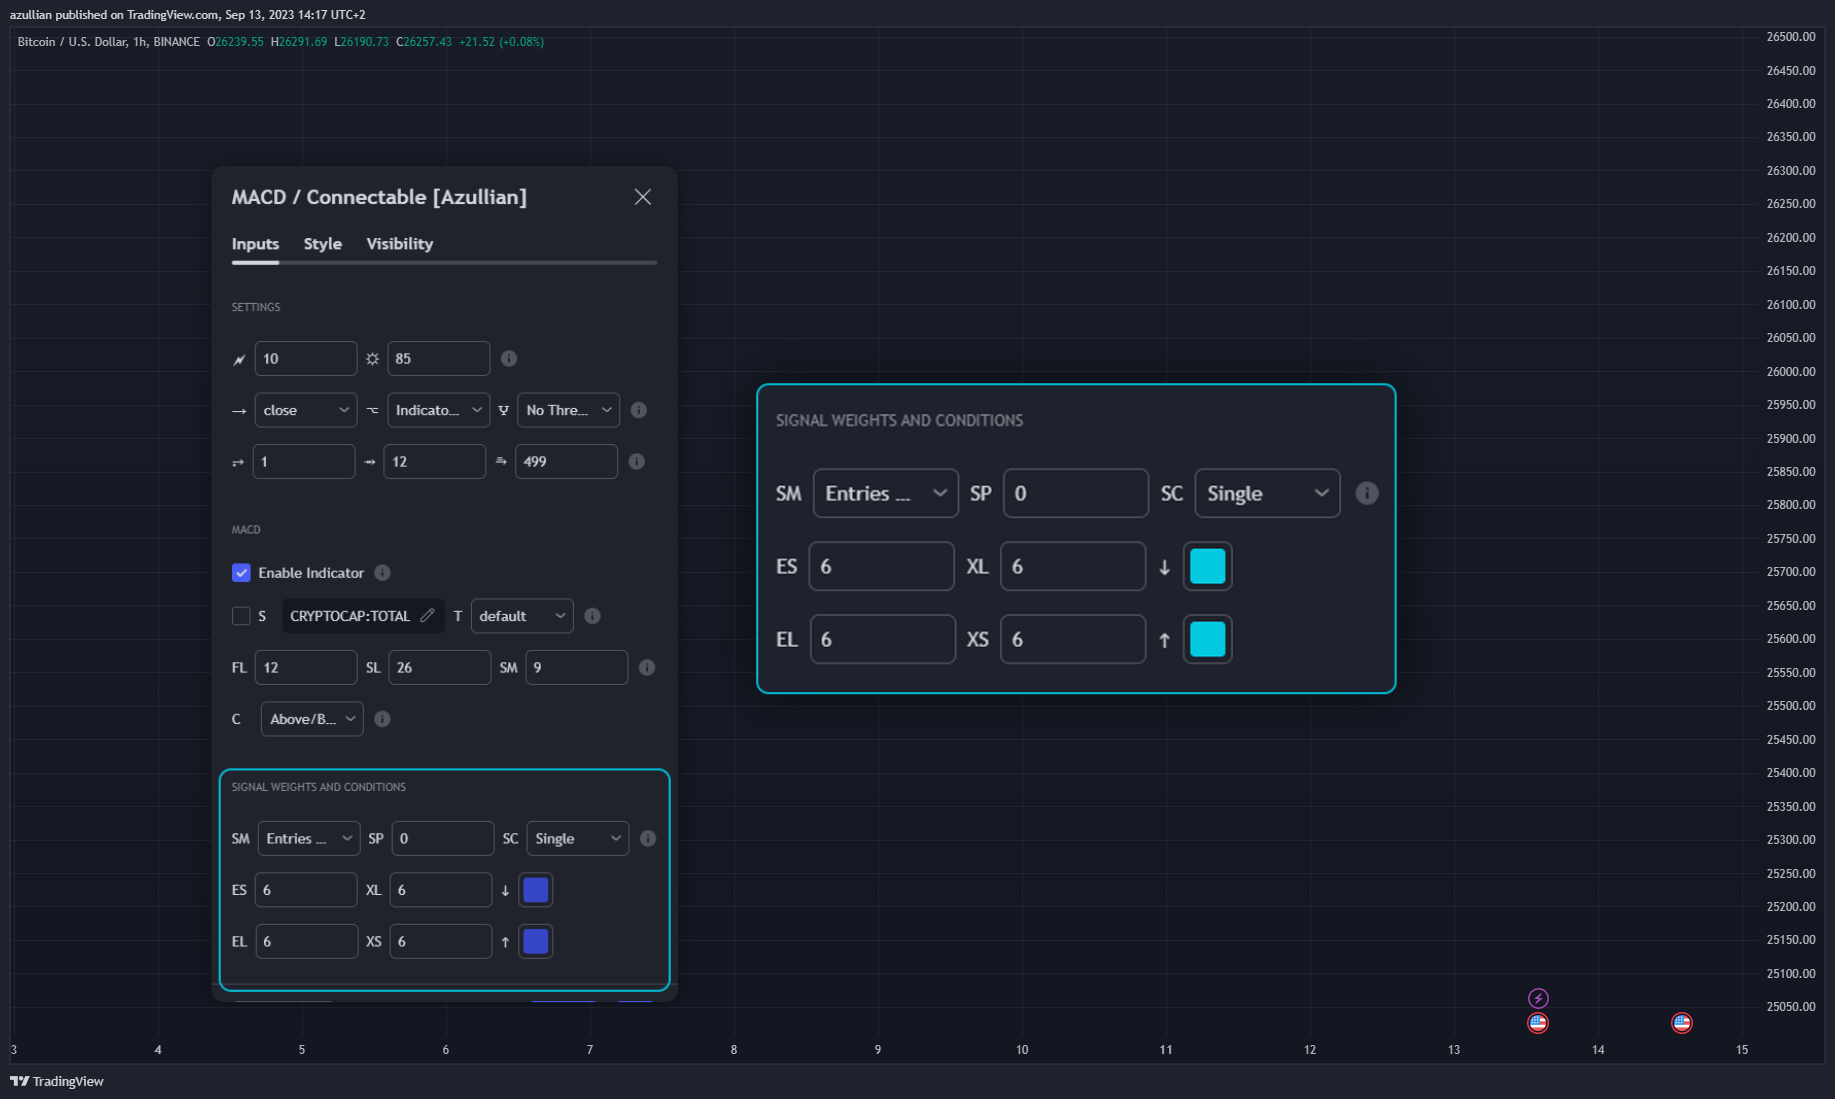This screenshot has width=1835, height=1099.
Task: Click the TradingView logo at the bottom left
Action: click(x=57, y=1081)
